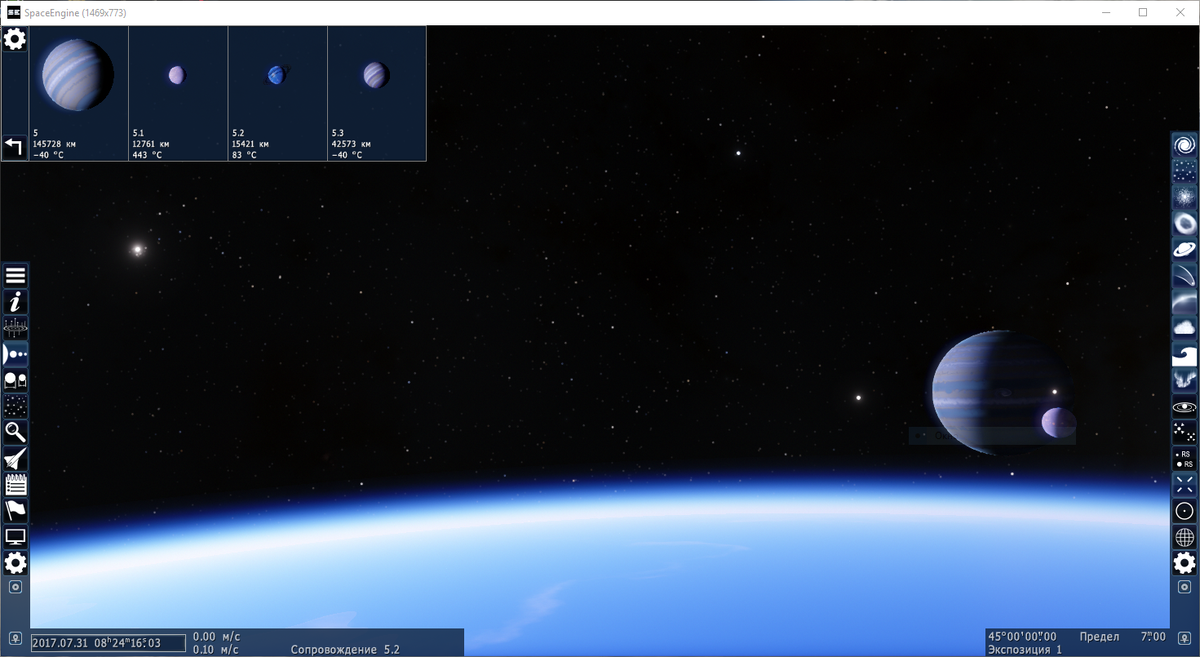Open the locations flag icon
1200x657 pixels.
(x=15, y=510)
